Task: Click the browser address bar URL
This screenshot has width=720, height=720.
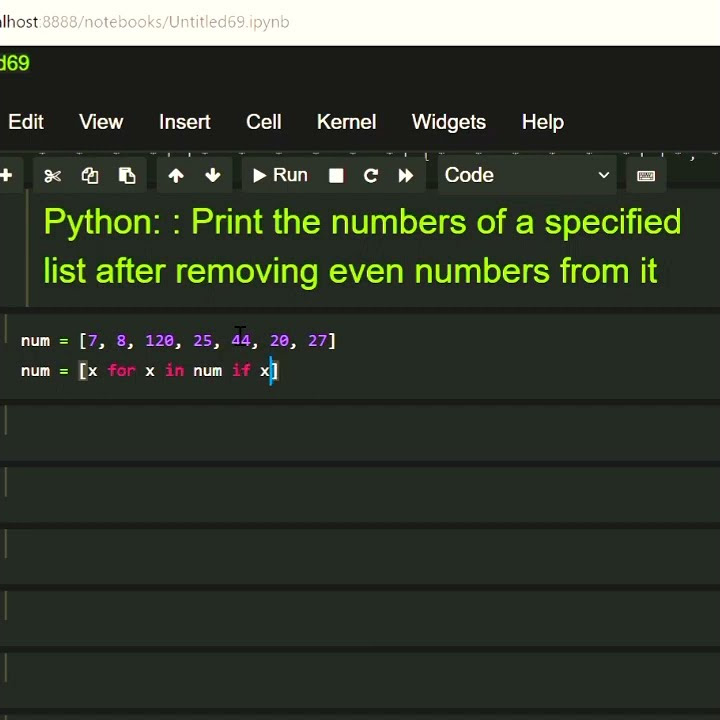Action: (x=145, y=22)
